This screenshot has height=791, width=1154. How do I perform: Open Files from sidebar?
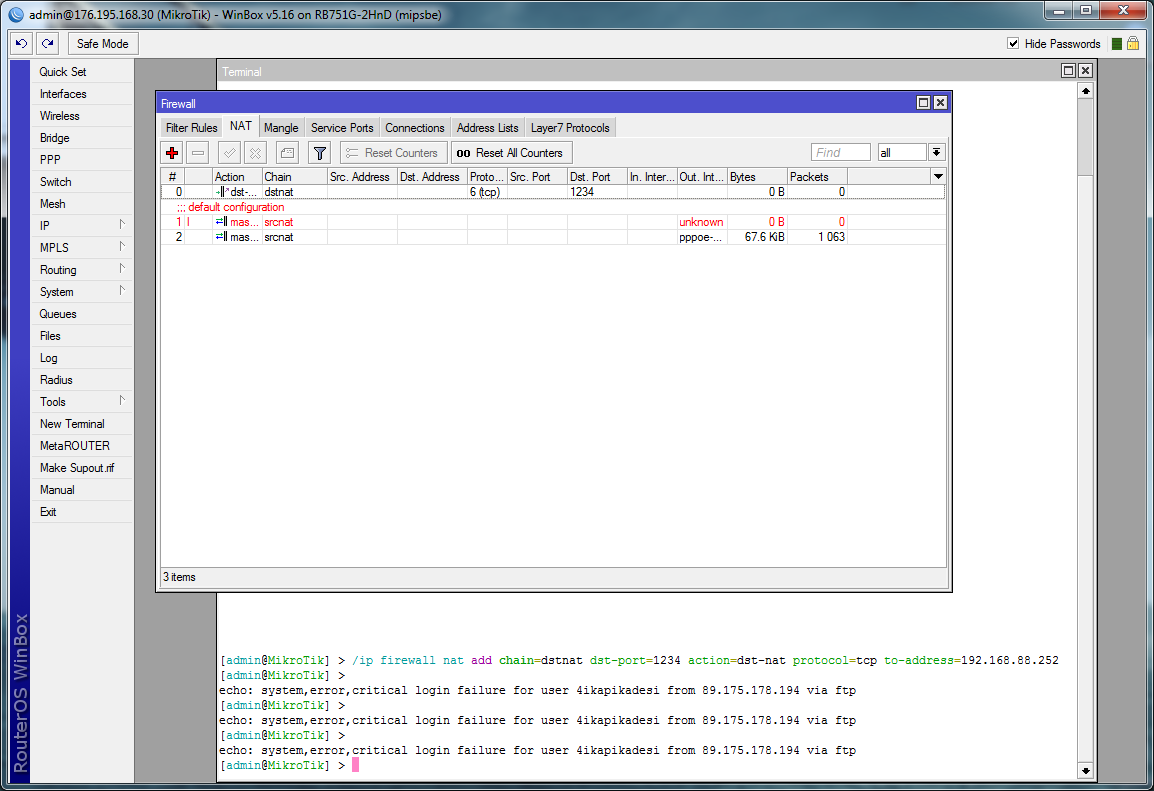82,336
